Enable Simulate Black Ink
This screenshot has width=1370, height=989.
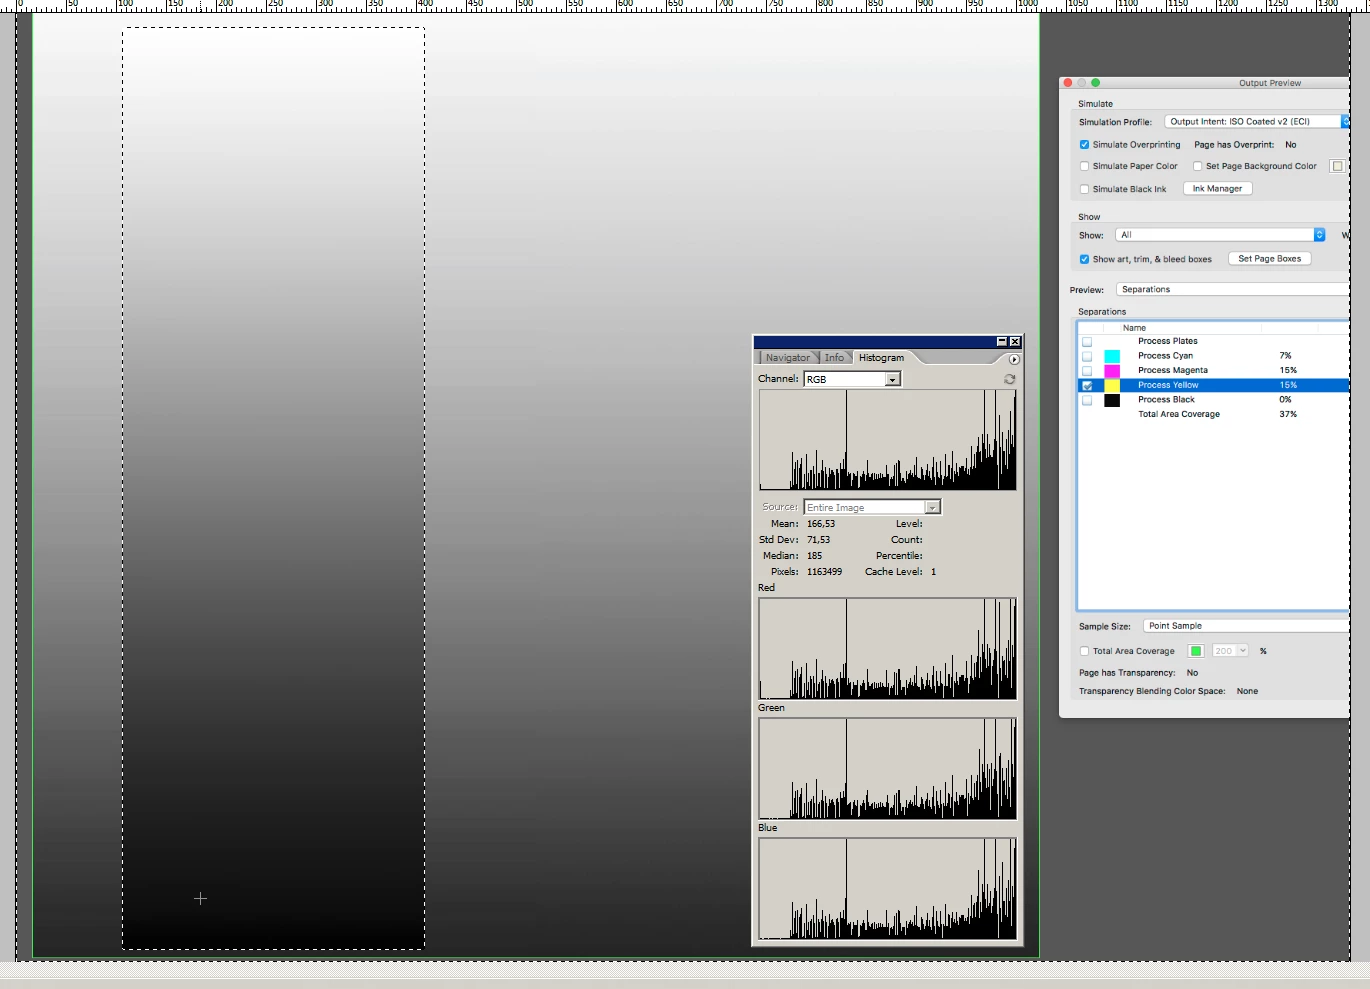coord(1084,189)
